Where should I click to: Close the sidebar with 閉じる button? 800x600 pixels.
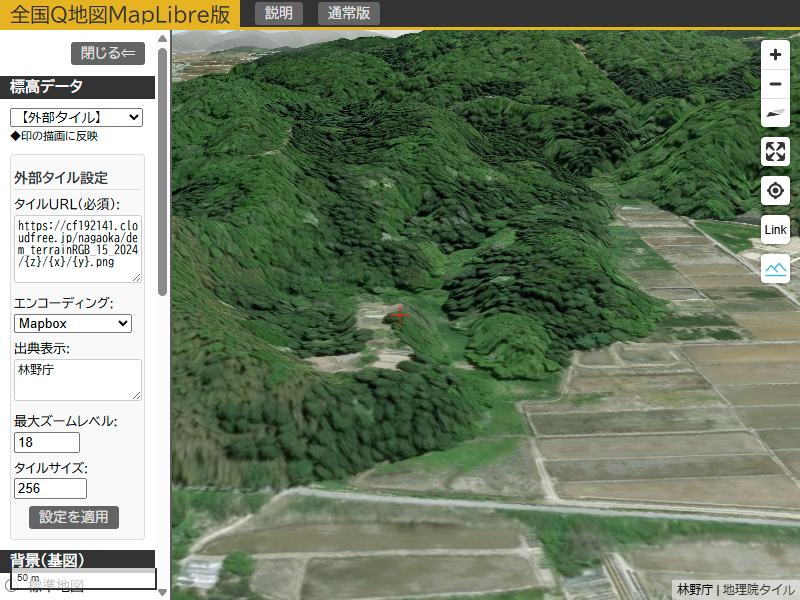[108, 53]
